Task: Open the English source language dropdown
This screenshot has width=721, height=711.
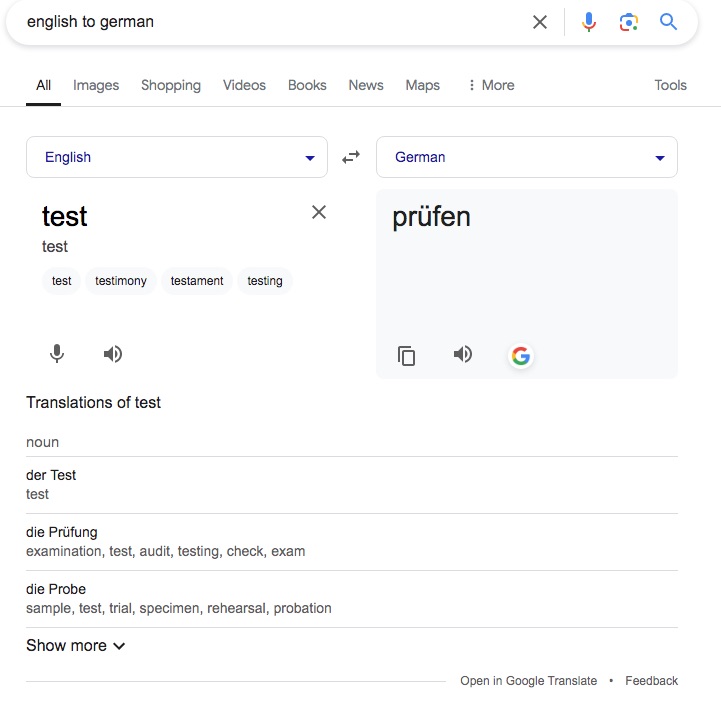Action: click(x=177, y=157)
